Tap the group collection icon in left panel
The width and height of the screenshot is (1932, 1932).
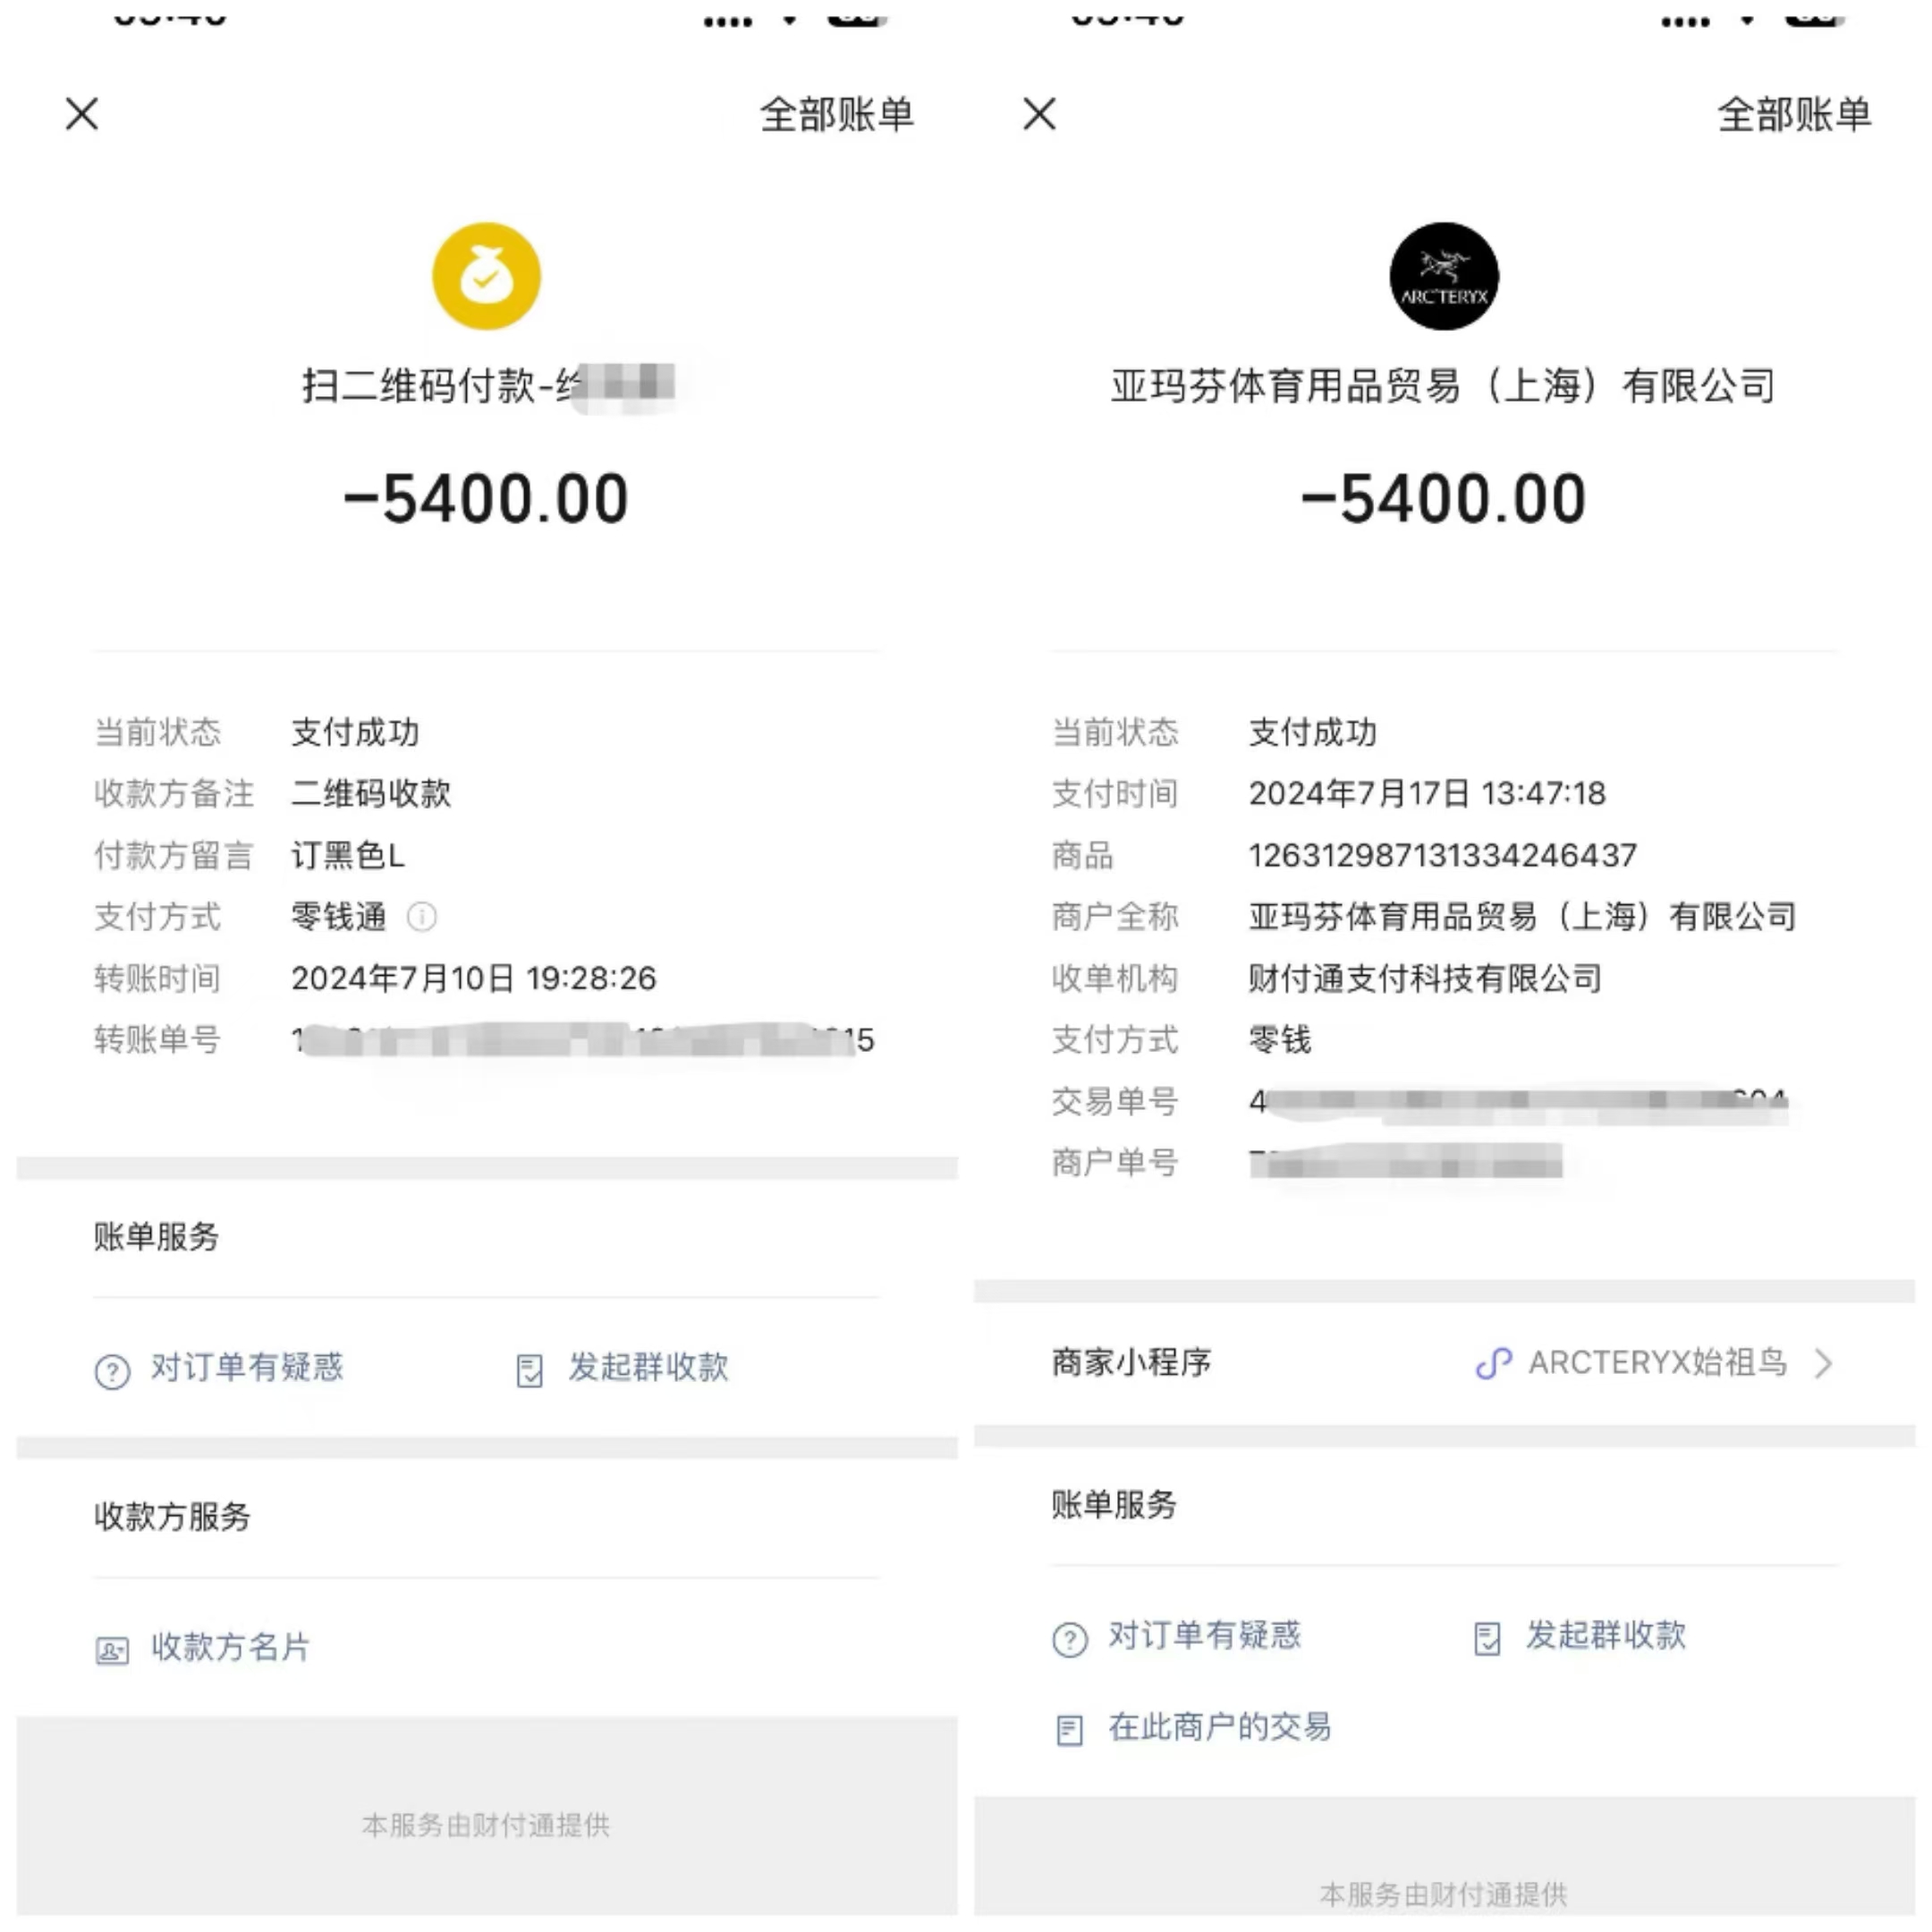[529, 1370]
